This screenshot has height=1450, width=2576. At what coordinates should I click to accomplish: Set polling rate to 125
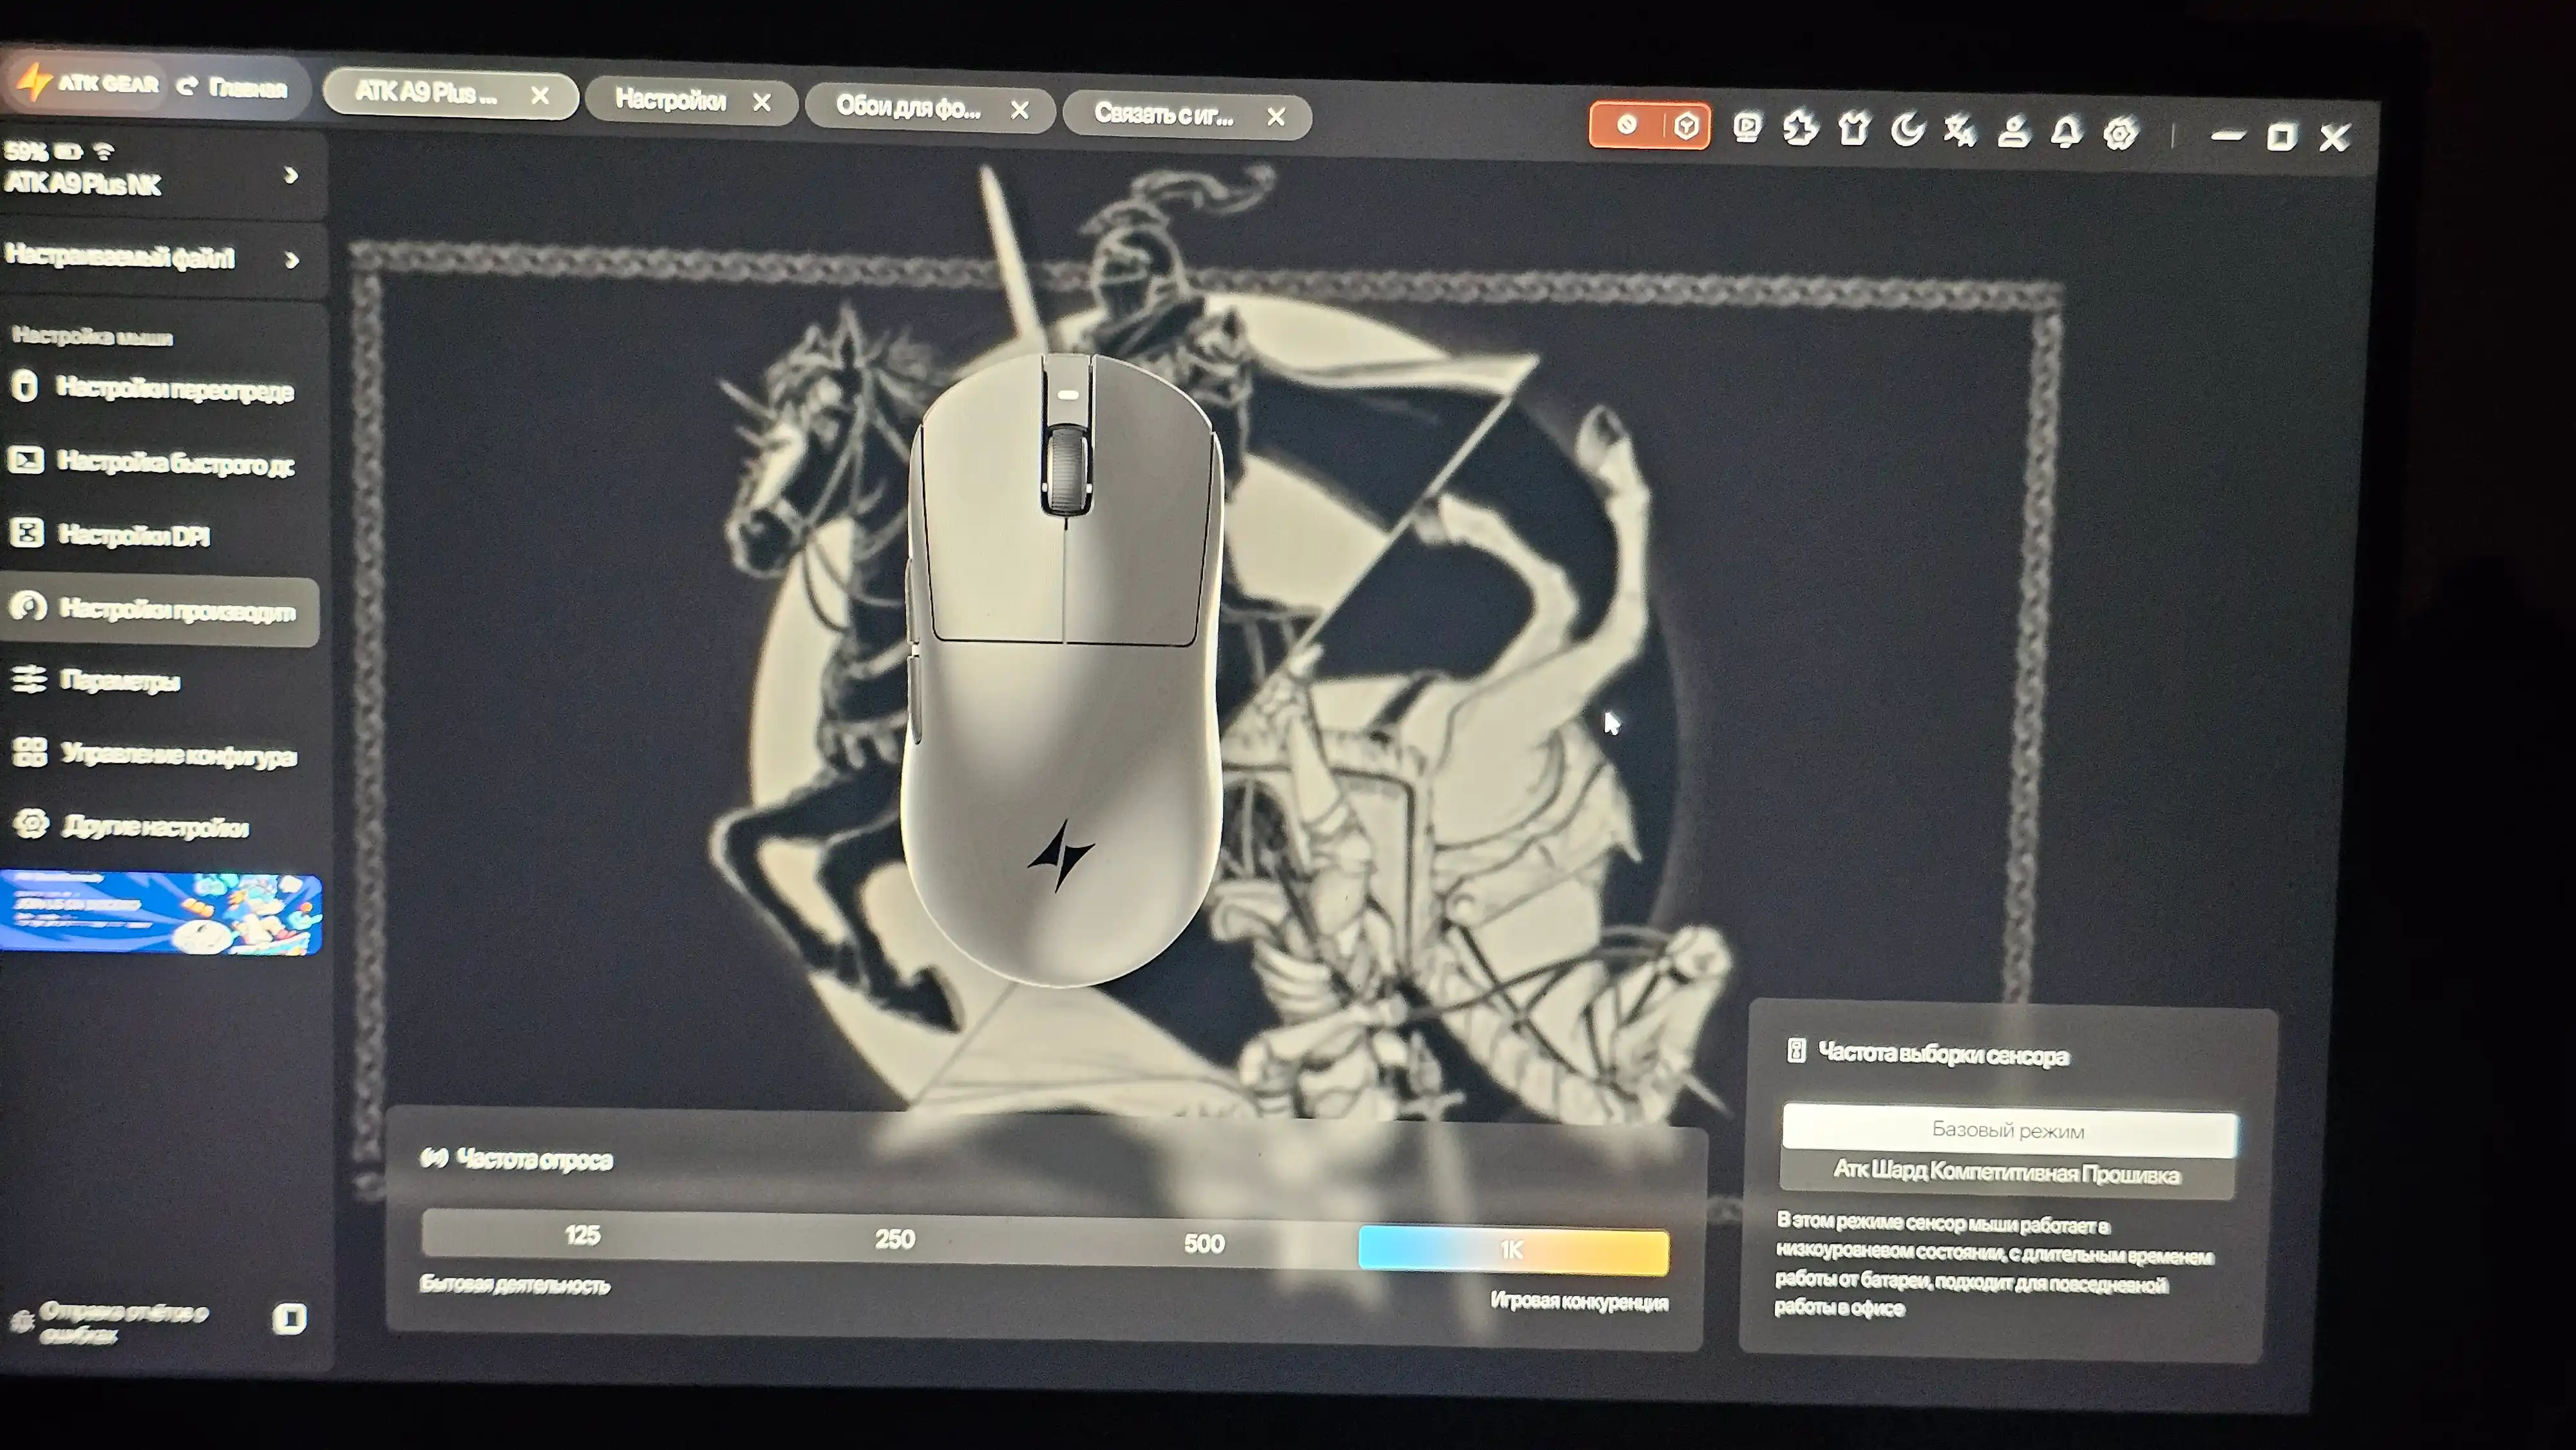(582, 1235)
